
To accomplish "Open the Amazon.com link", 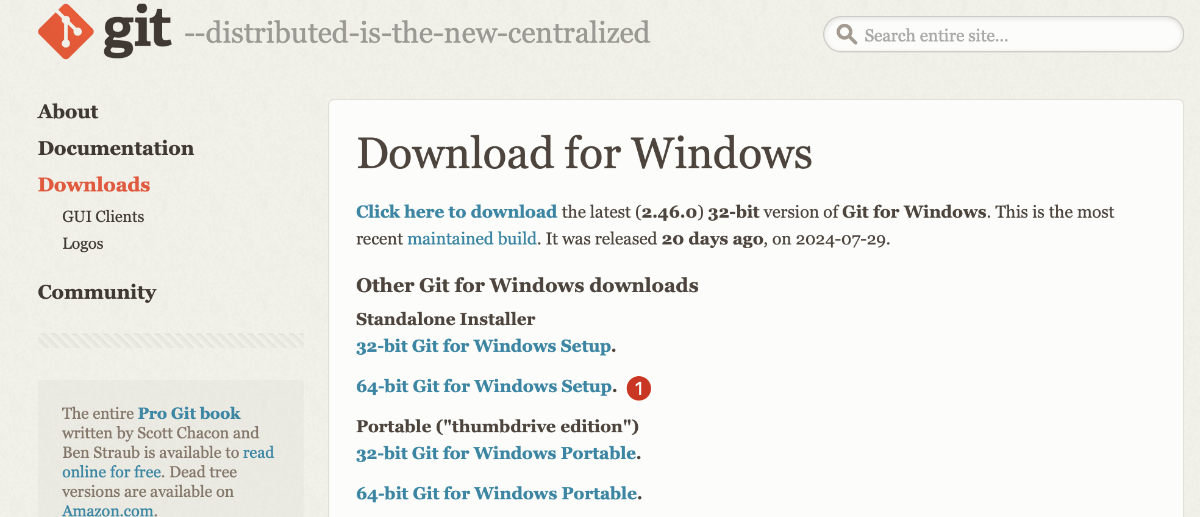I will pos(108,511).
